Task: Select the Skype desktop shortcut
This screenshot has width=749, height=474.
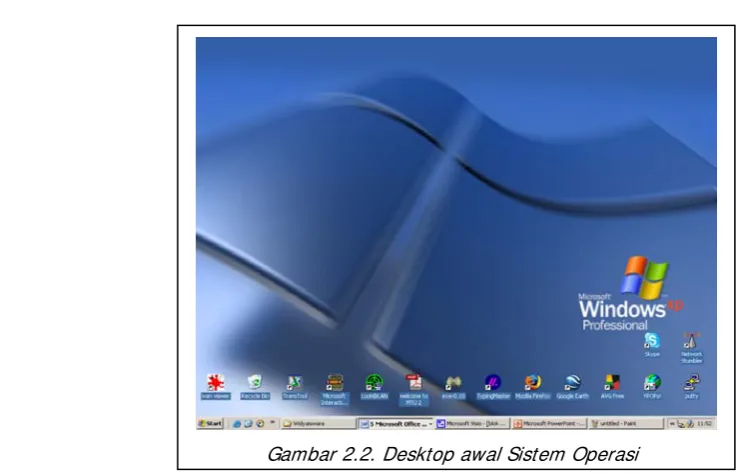Action: pos(652,345)
